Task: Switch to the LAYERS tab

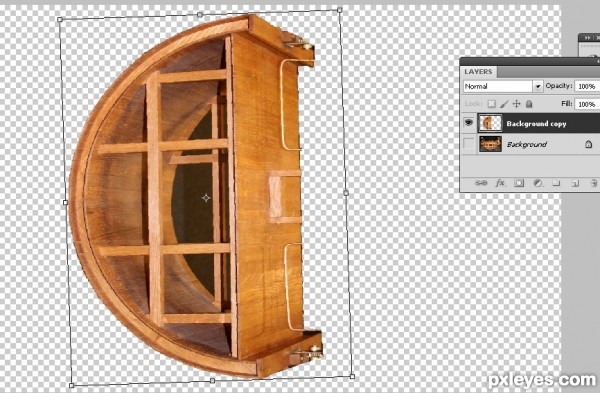Action: coord(478,72)
